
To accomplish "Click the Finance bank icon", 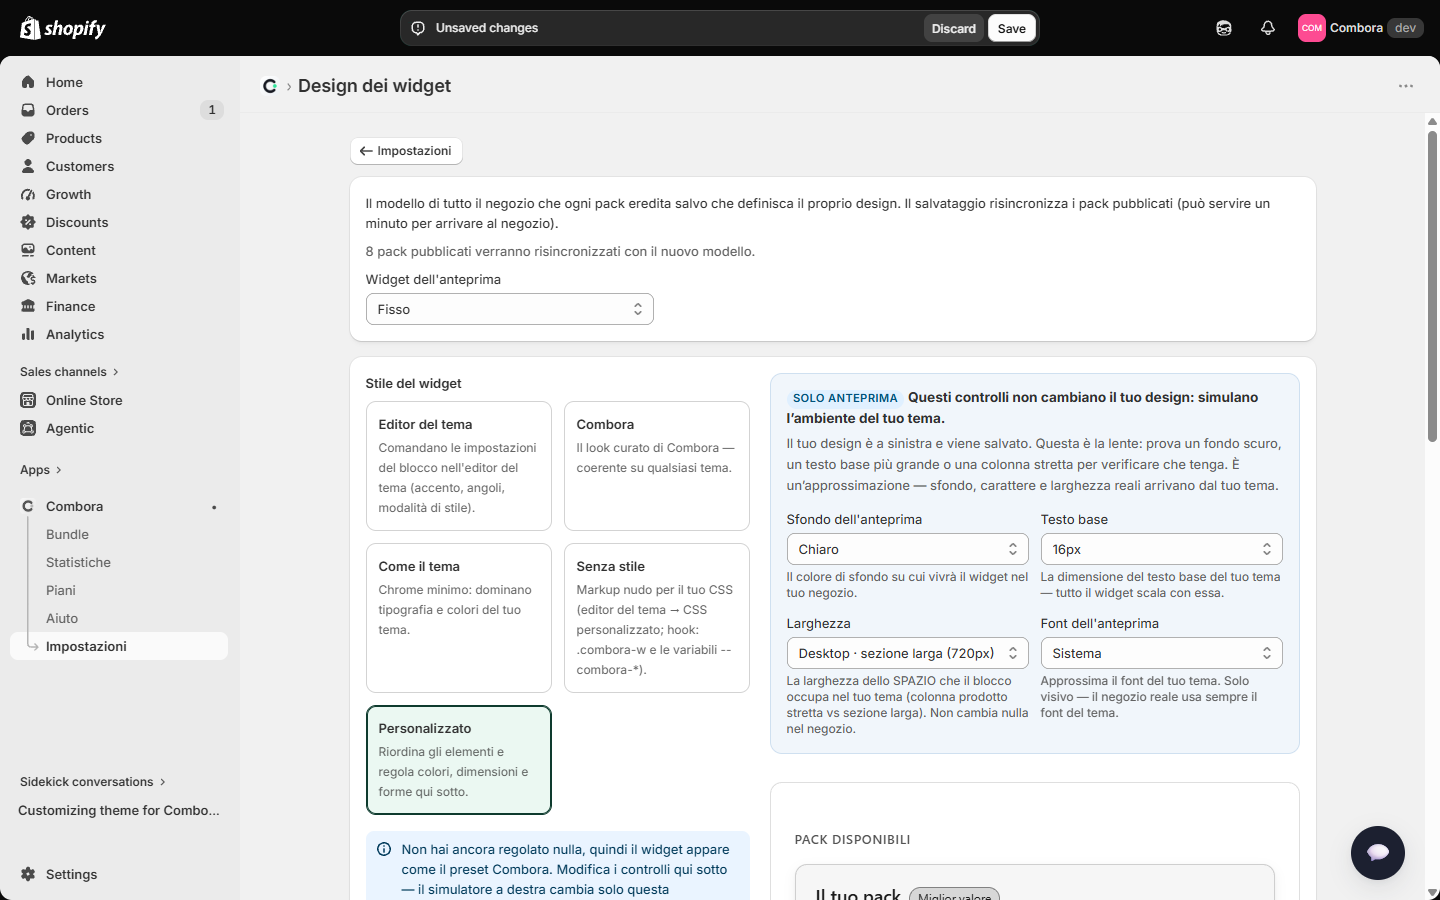I will (28, 306).
